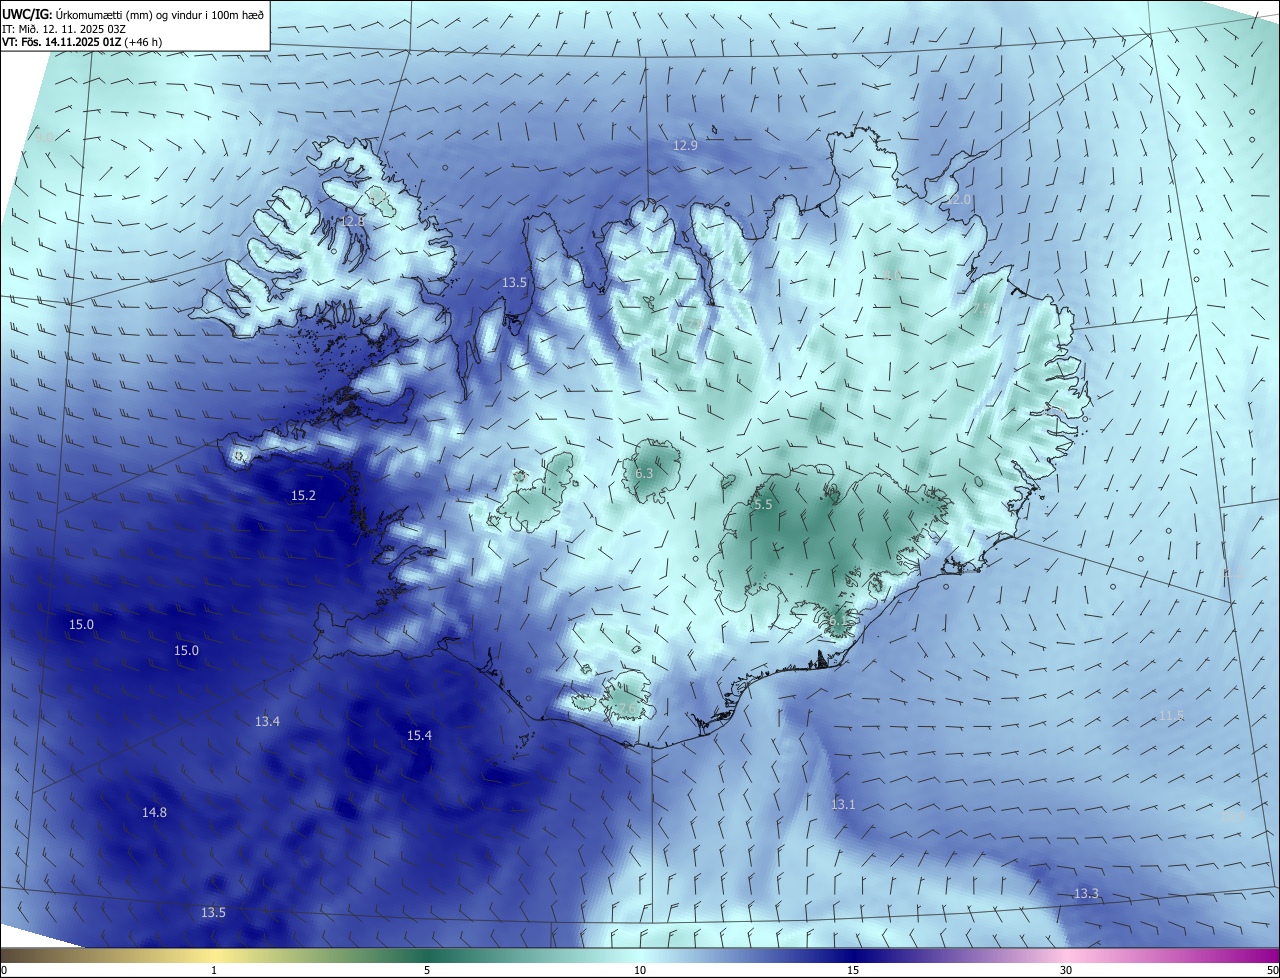The width and height of the screenshot is (1280, 978).
Task: Click the colour scale tick label 10
Action: (x=640, y=970)
